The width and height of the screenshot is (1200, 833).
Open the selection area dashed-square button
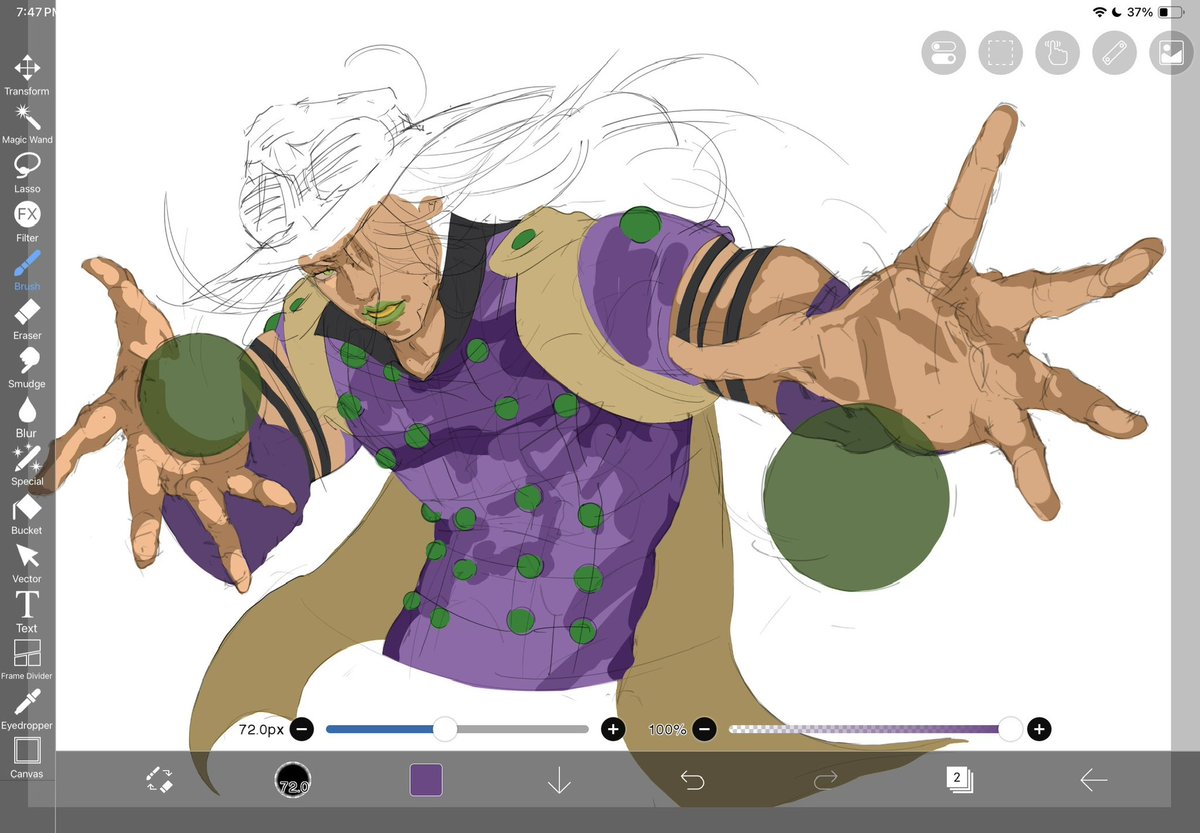1000,53
